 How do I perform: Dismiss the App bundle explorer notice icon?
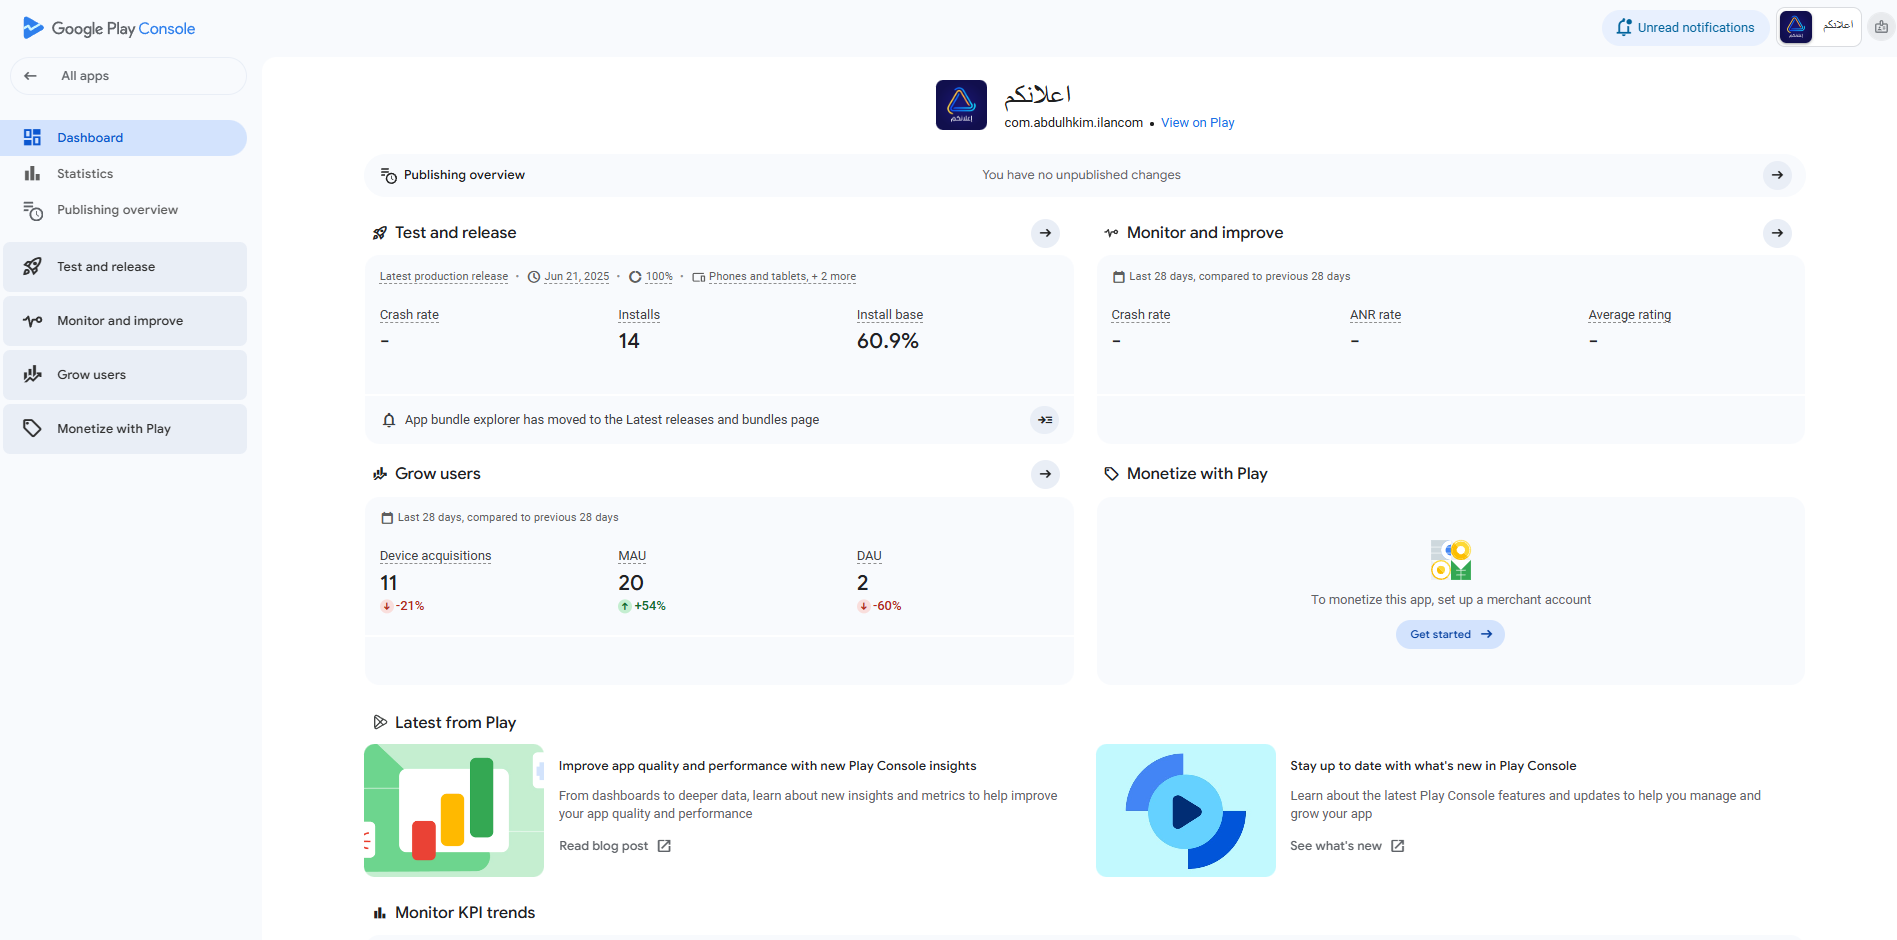pyautogui.click(x=1045, y=420)
